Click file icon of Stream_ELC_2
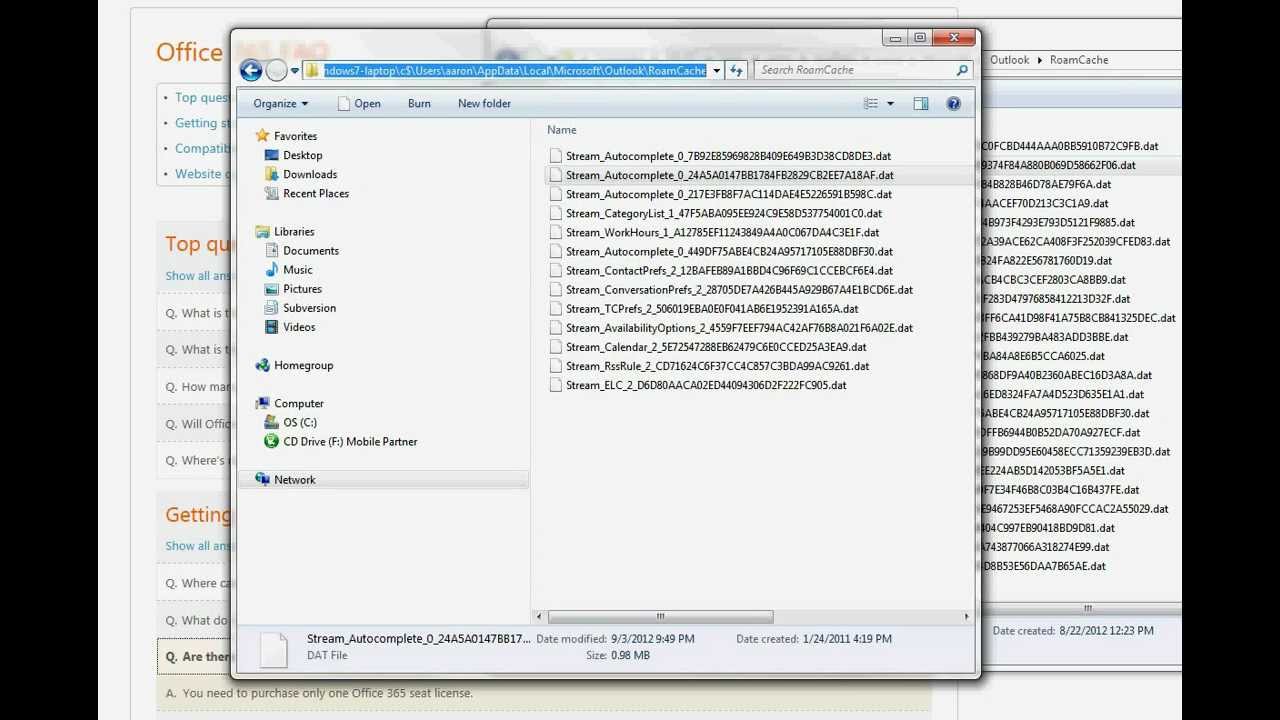The image size is (1280, 720). 556,385
